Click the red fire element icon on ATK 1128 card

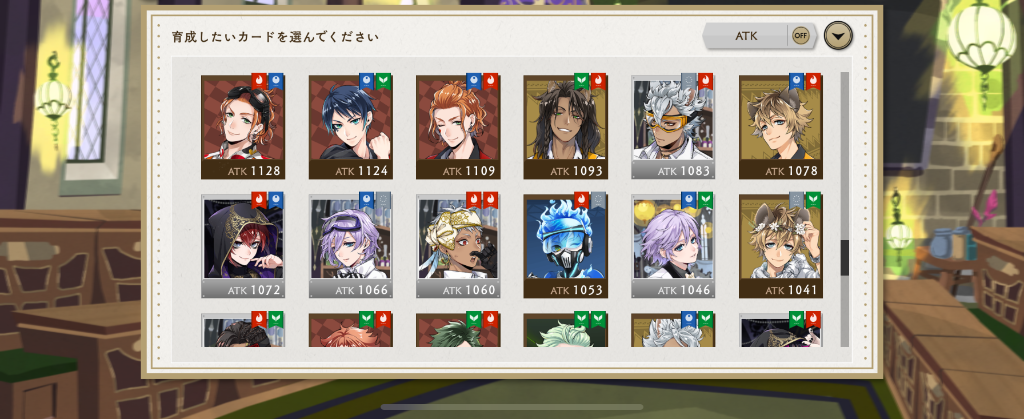pyautogui.click(x=259, y=81)
